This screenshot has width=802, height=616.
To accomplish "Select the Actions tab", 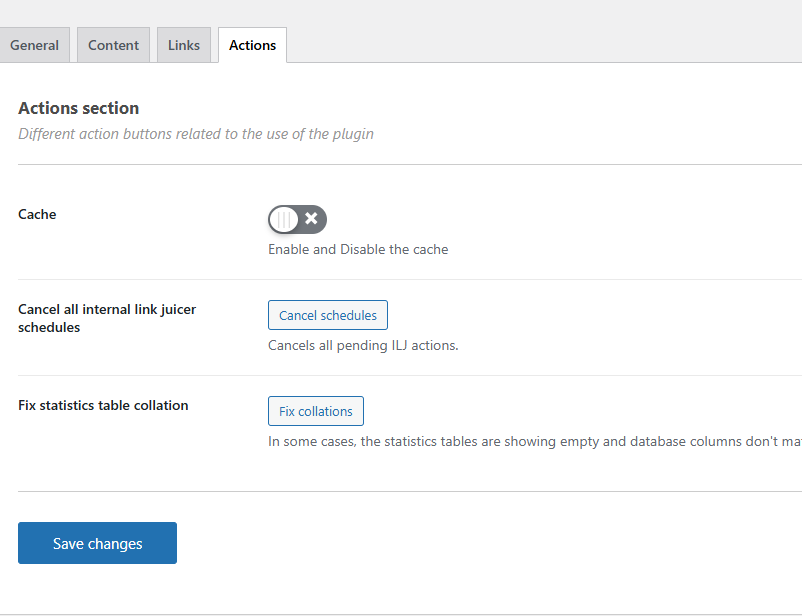I will [253, 45].
